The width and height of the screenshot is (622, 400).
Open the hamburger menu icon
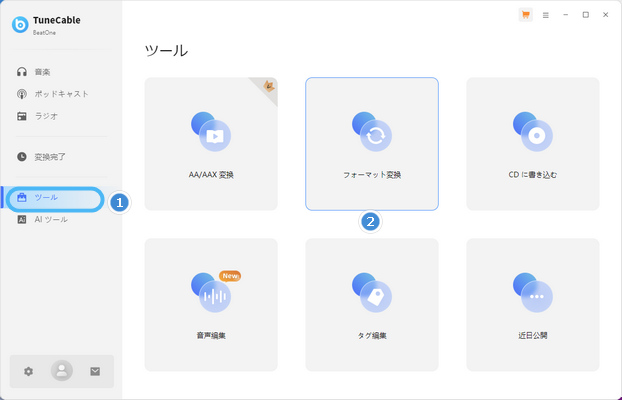546,15
